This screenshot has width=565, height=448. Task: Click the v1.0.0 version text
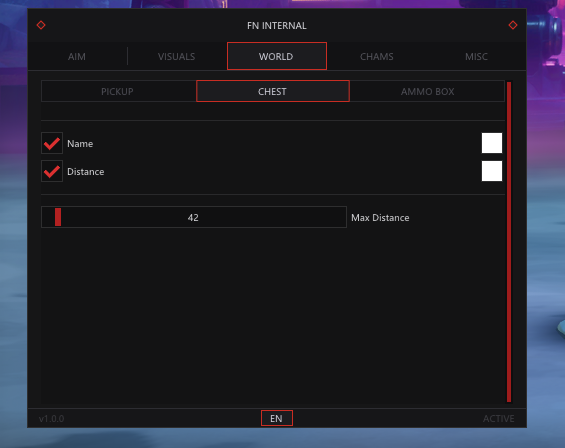coord(52,418)
